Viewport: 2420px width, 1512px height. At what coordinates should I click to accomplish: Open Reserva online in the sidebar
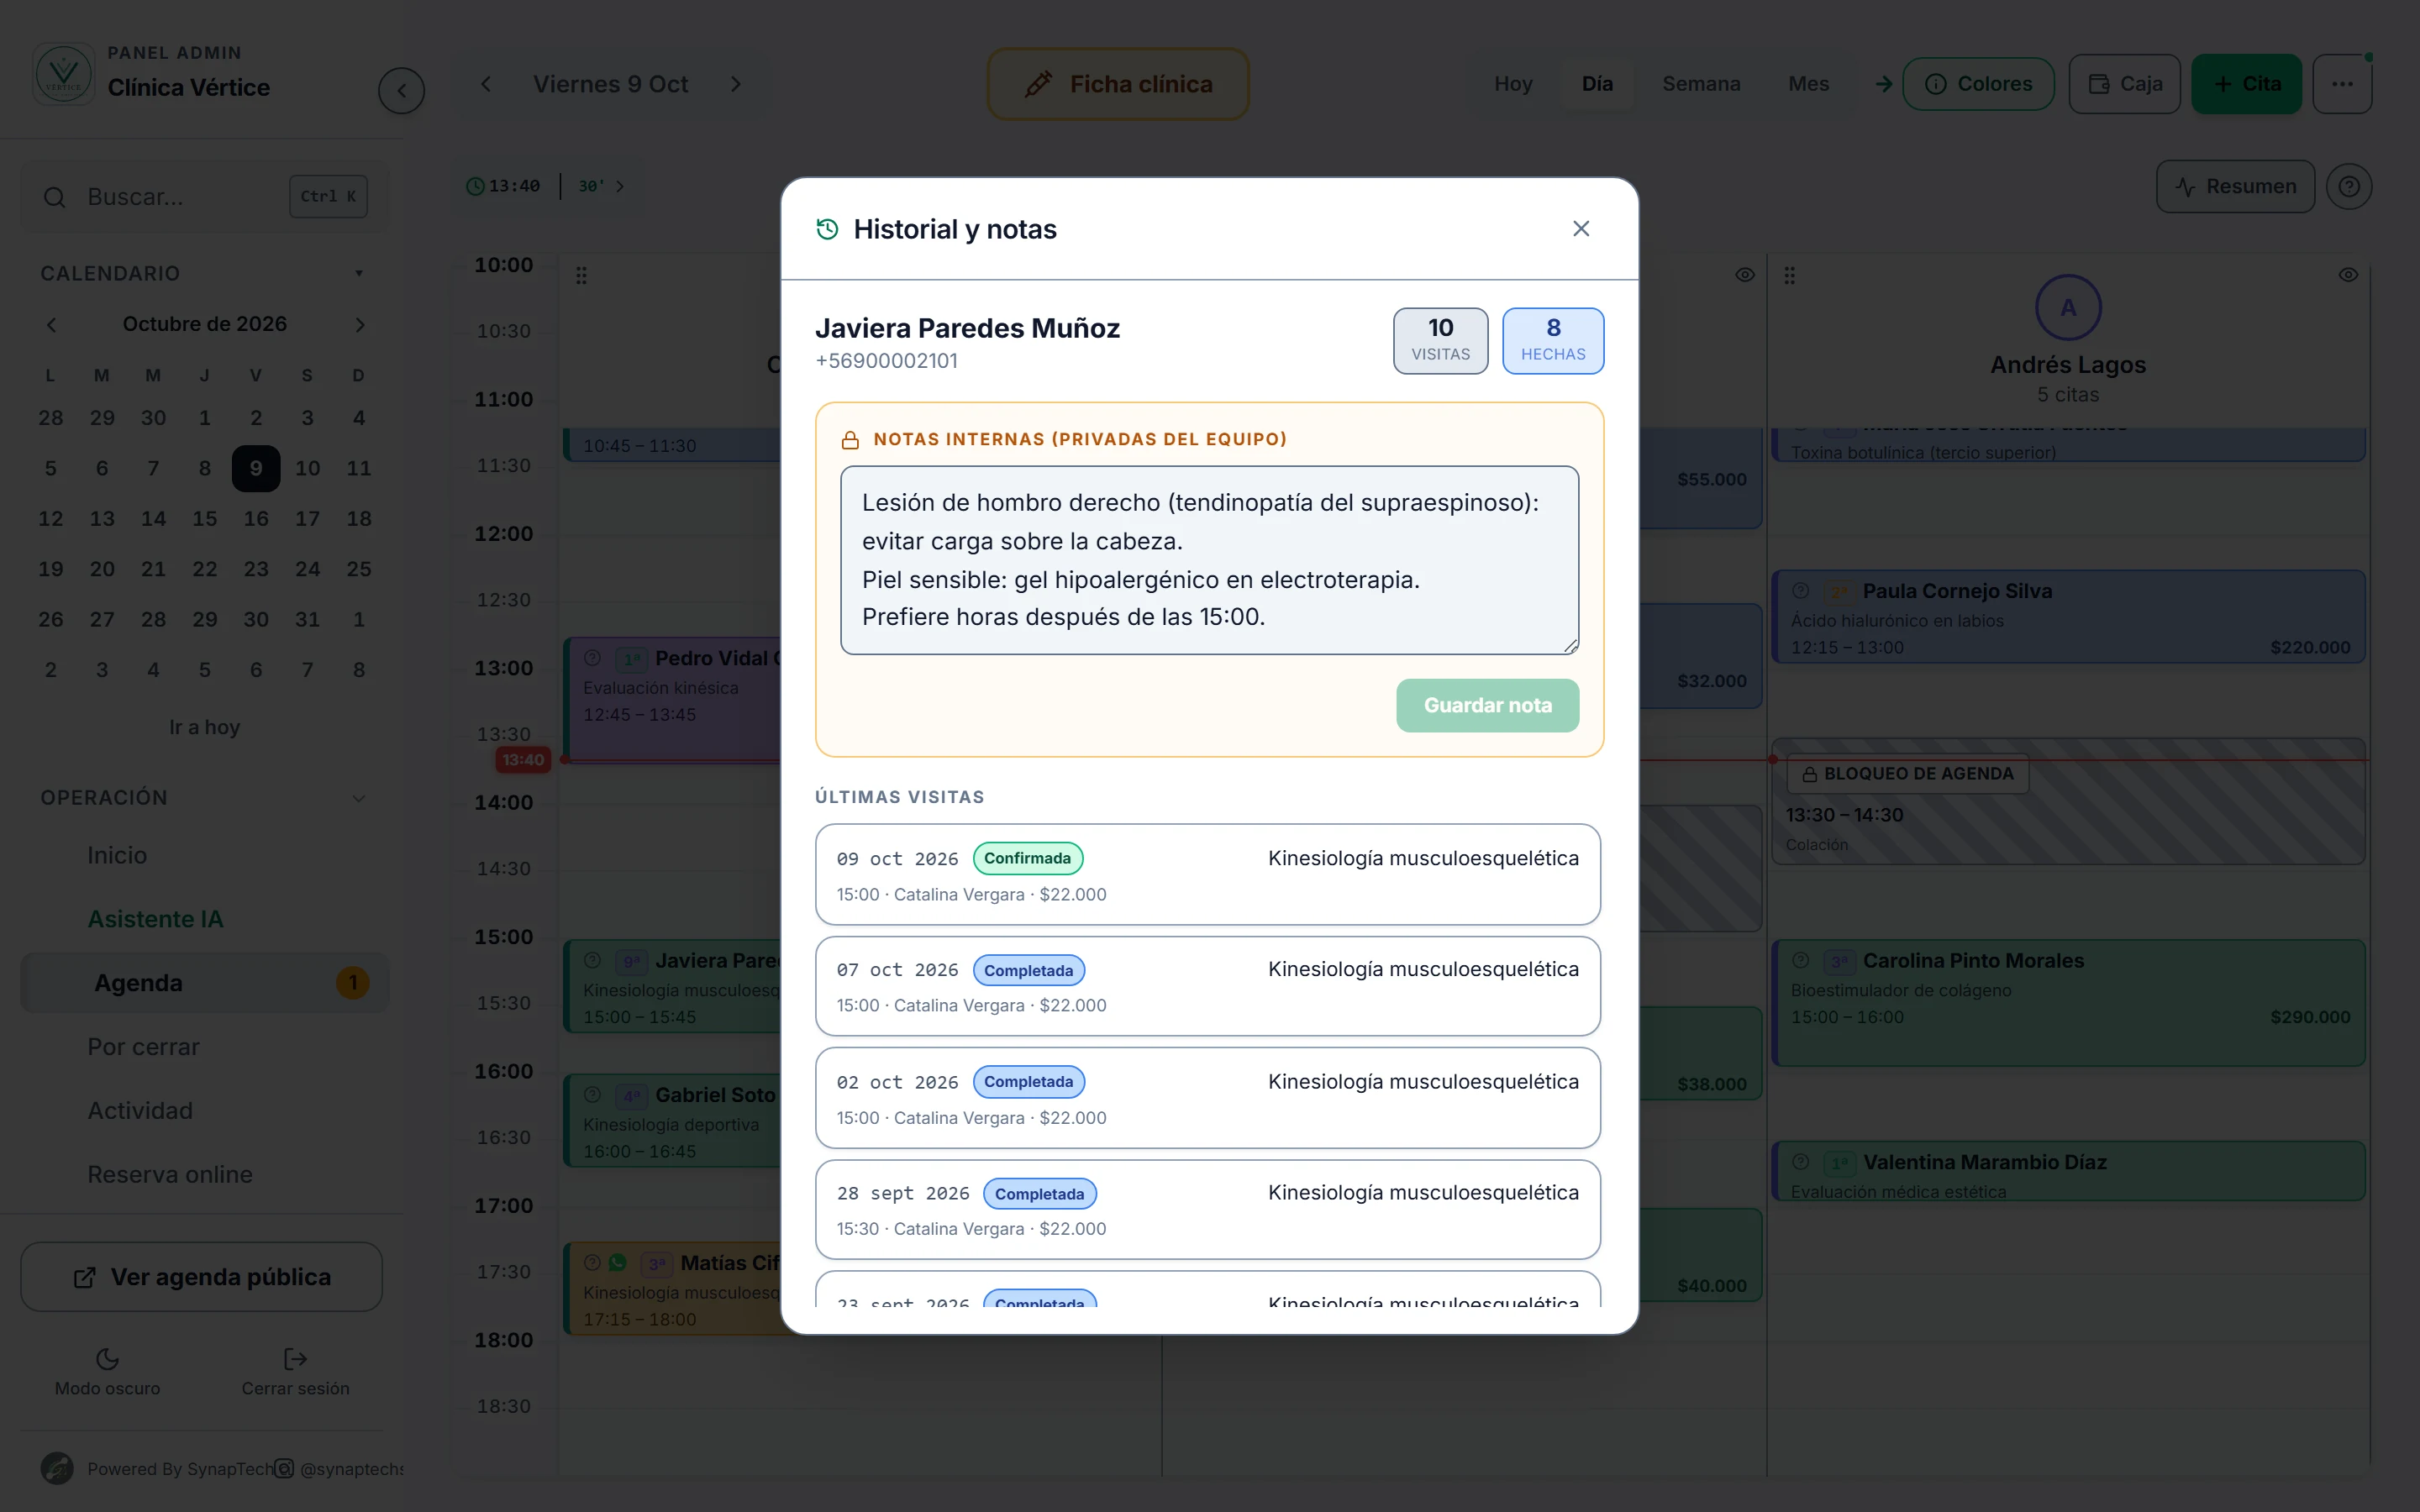coord(170,1174)
